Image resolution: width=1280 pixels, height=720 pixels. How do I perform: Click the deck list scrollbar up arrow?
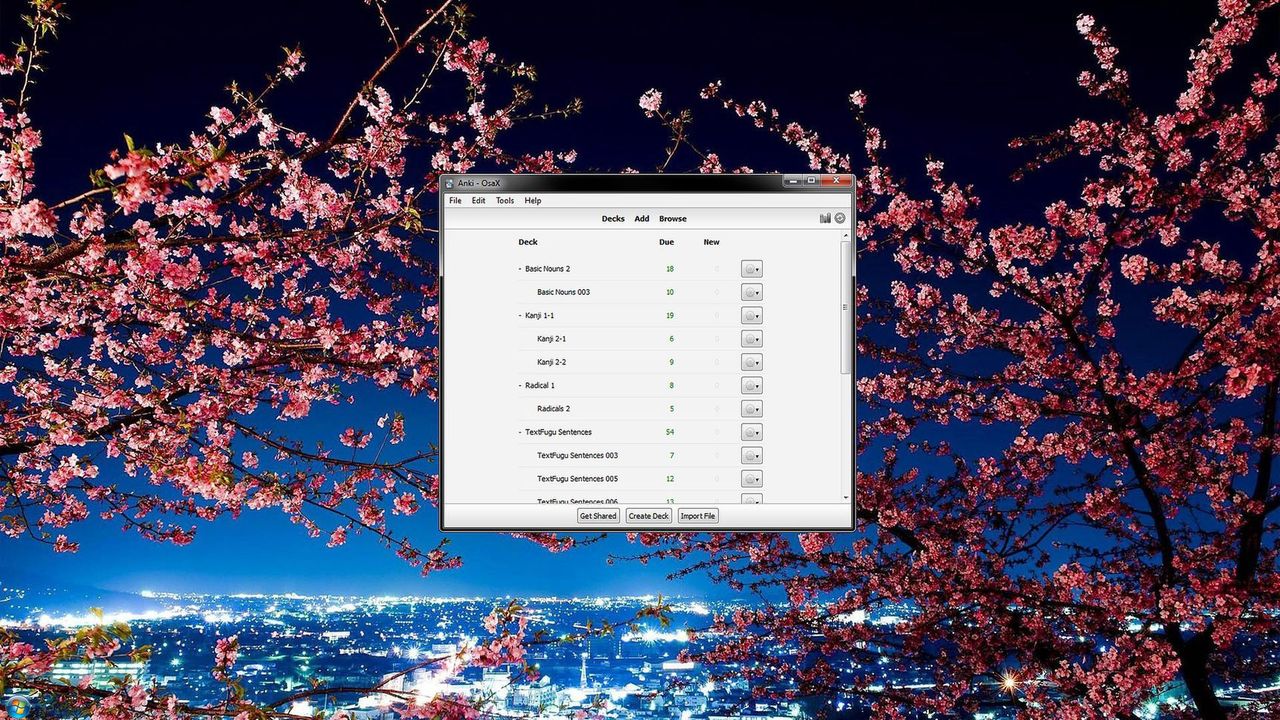[x=846, y=236]
